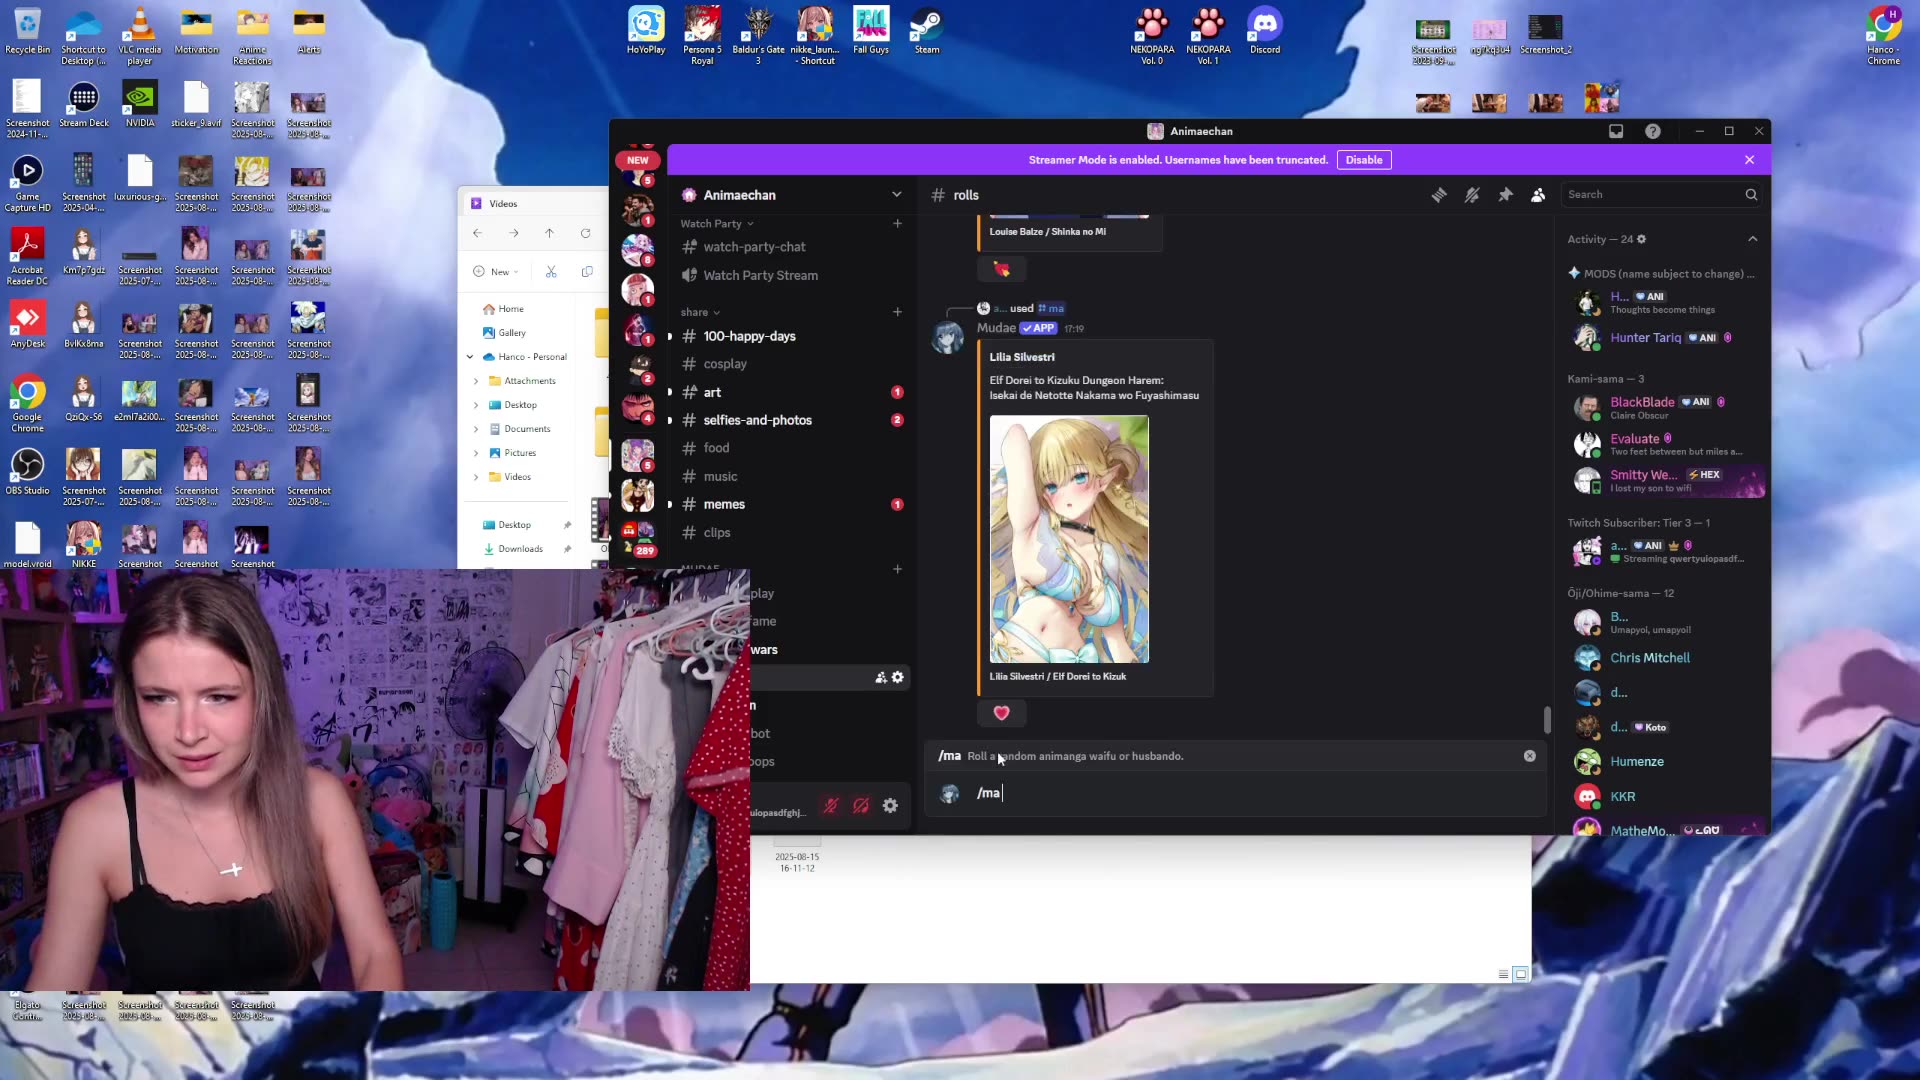
Task: Click the heart reaction under Lilia Silvestri
Action: tap(1001, 713)
